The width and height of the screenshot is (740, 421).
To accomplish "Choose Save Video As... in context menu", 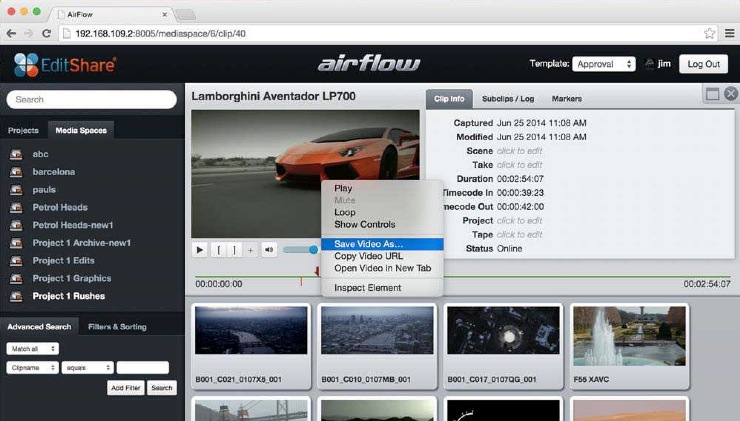I will point(382,244).
